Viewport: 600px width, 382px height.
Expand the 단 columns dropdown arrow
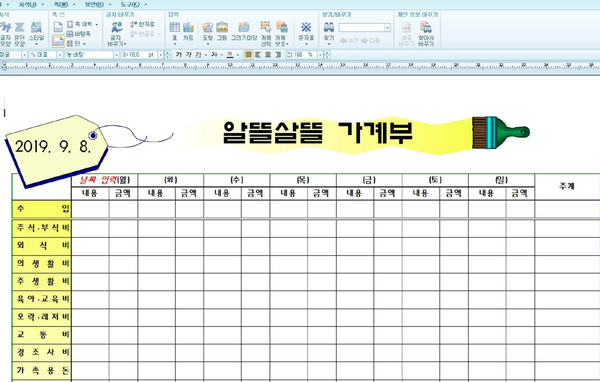[85, 44]
